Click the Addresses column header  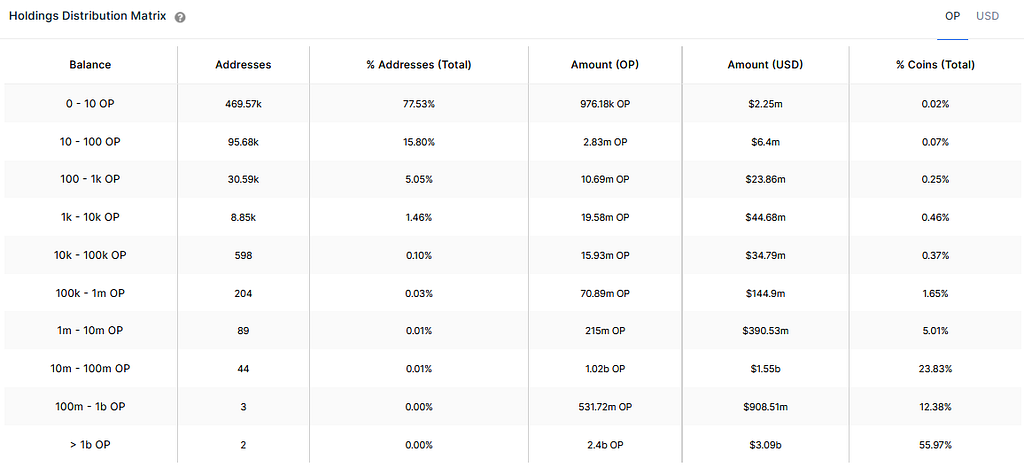point(243,65)
